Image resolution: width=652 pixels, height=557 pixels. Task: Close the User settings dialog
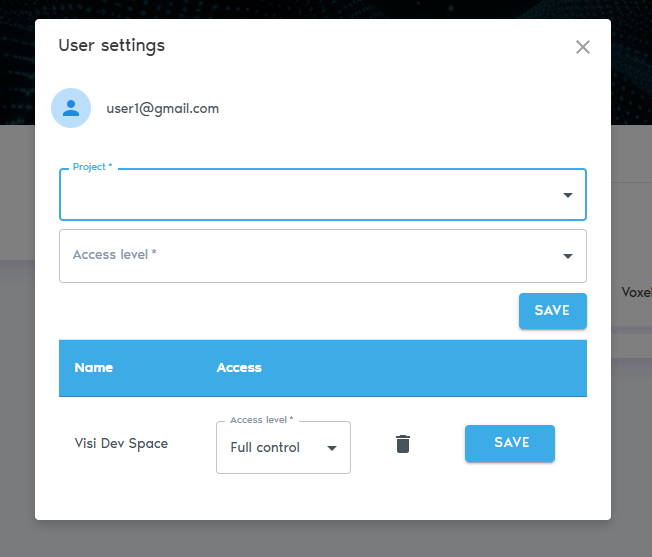(x=583, y=47)
